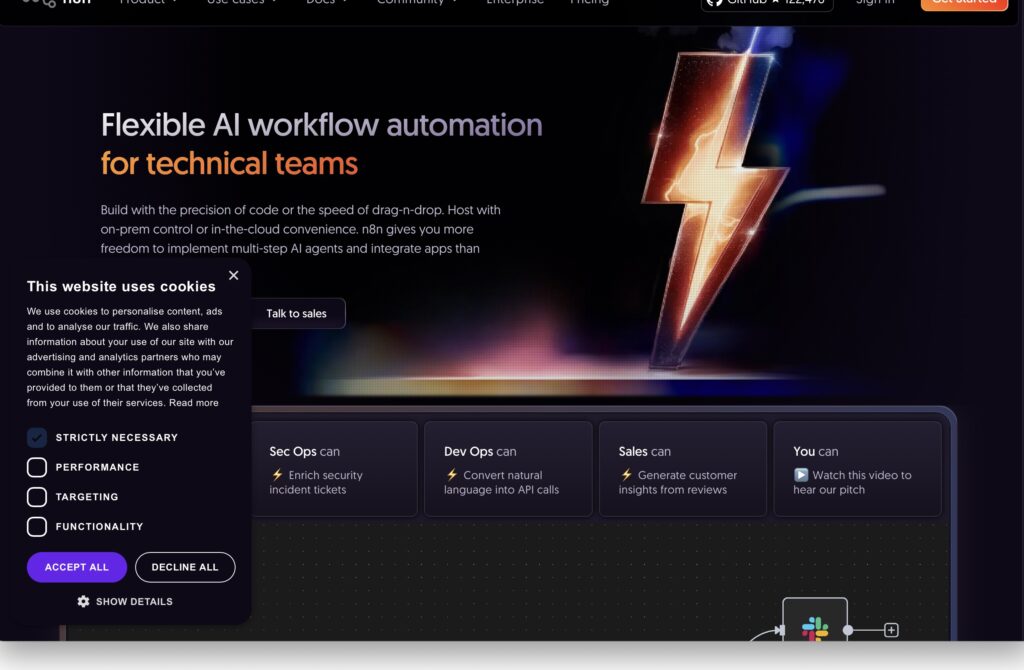The image size is (1024, 670).
Task: Switch to the Sales can tab
Action: [x=682, y=468]
